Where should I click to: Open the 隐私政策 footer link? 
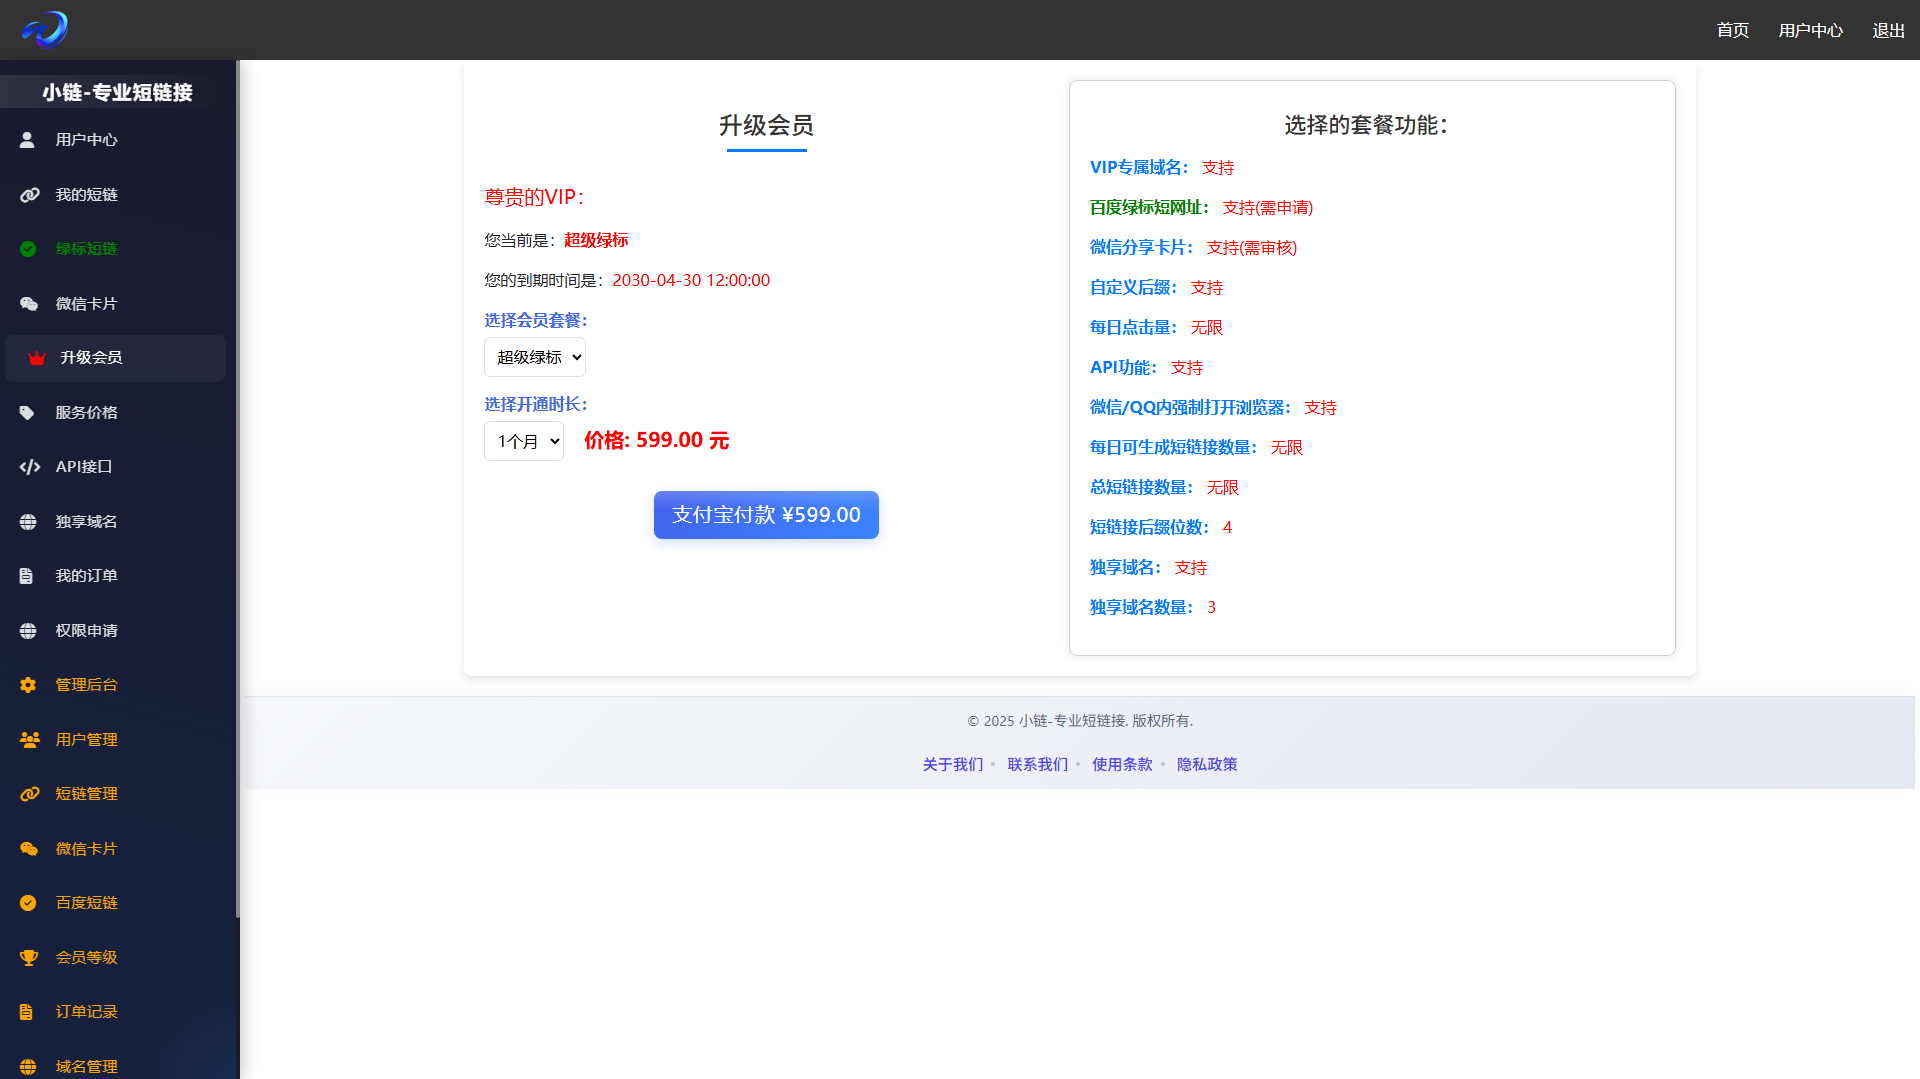[1207, 765]
